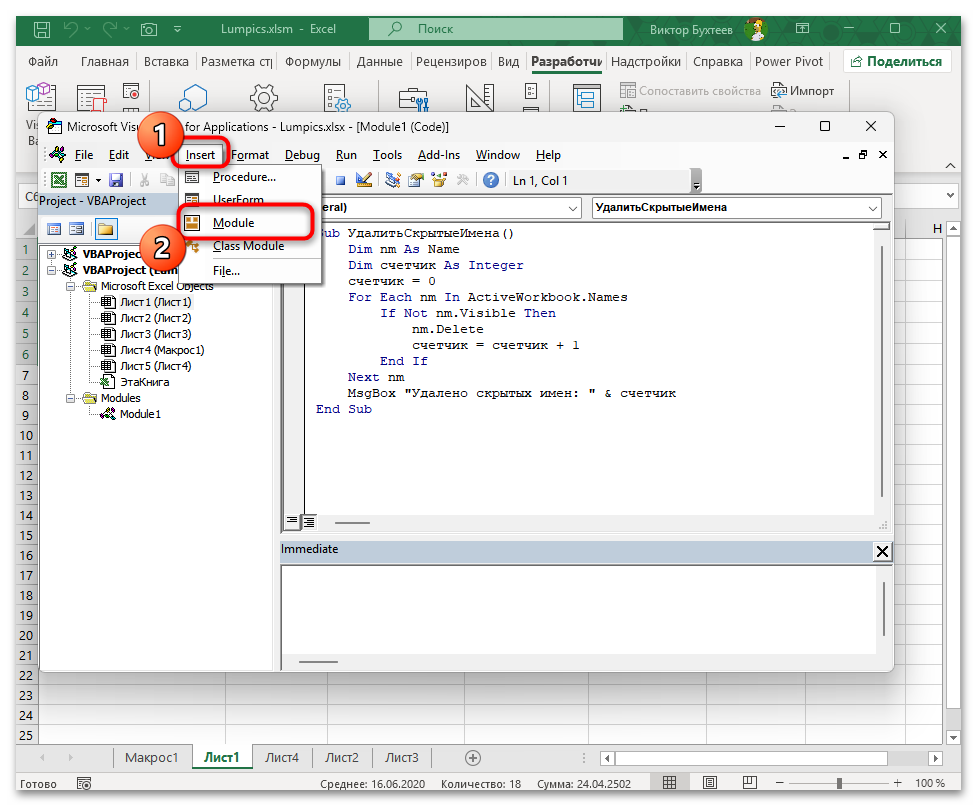Click the Reset (stop) toolbar button
This screenshot has width=977, height=806.
pos(340,180)
